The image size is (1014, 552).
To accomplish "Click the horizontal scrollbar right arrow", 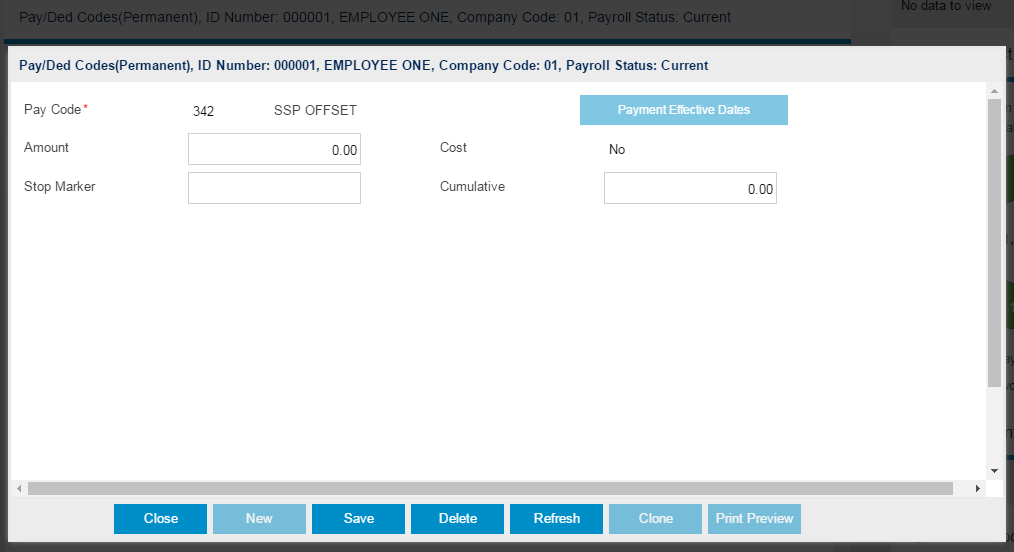I will point(978,489).
